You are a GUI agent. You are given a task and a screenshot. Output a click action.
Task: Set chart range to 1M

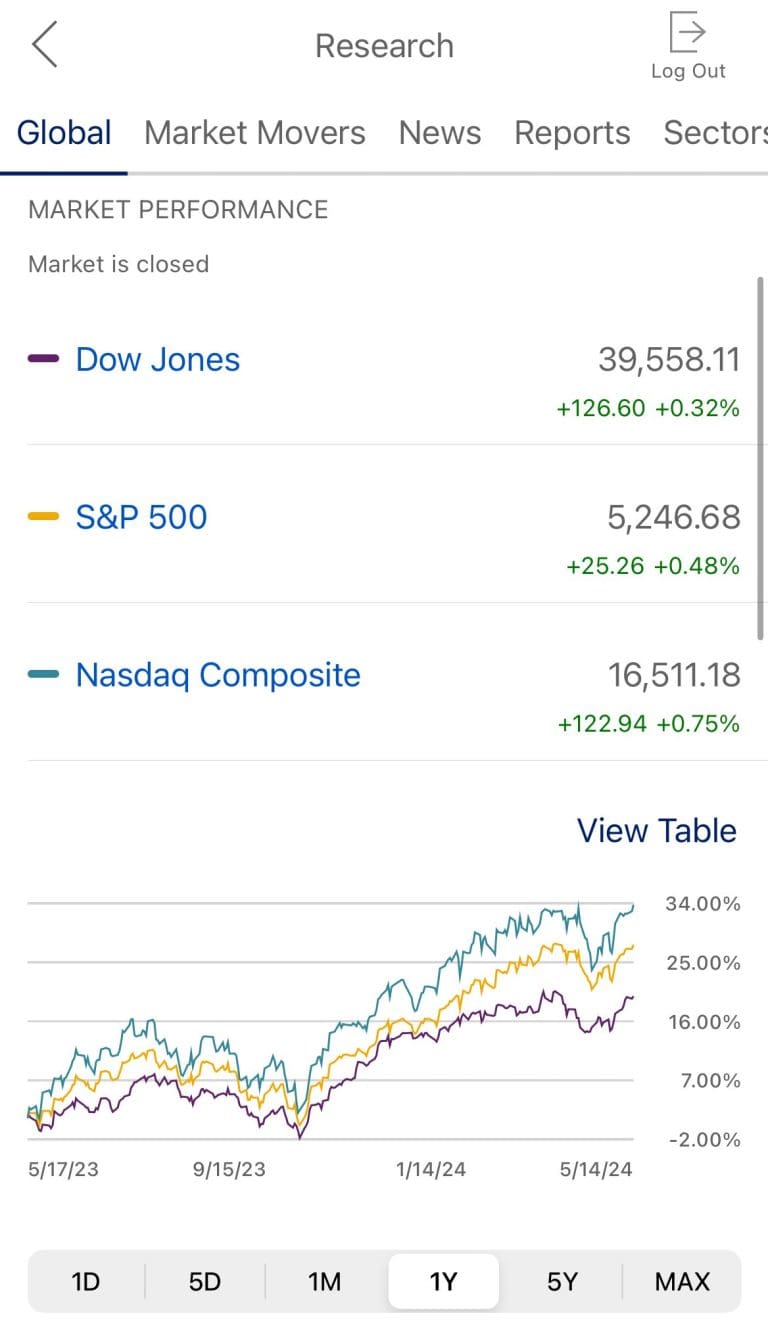tap(325, 1281)
